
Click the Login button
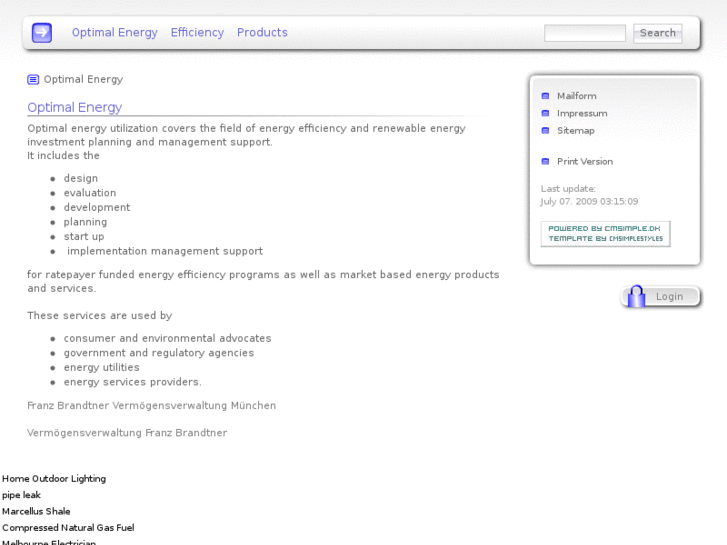pos(661,296)
